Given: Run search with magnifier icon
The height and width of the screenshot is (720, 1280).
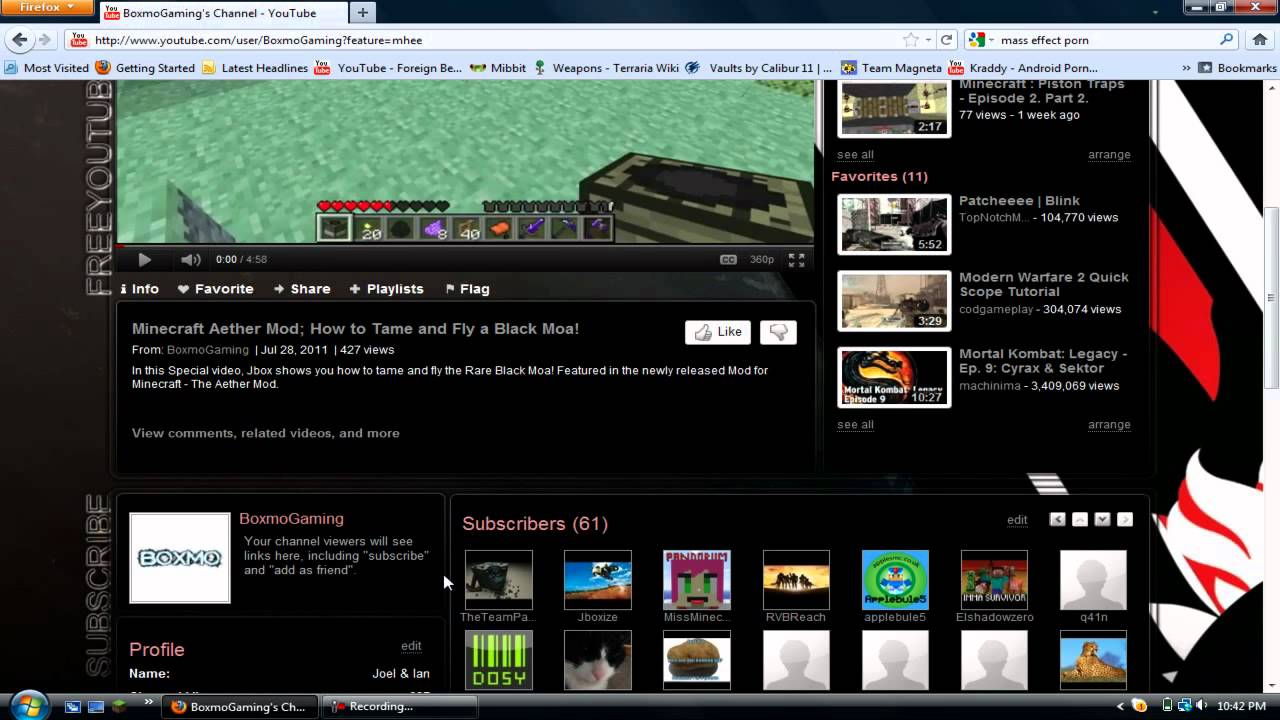Looking at the screenshot, I should point(1227,40).
